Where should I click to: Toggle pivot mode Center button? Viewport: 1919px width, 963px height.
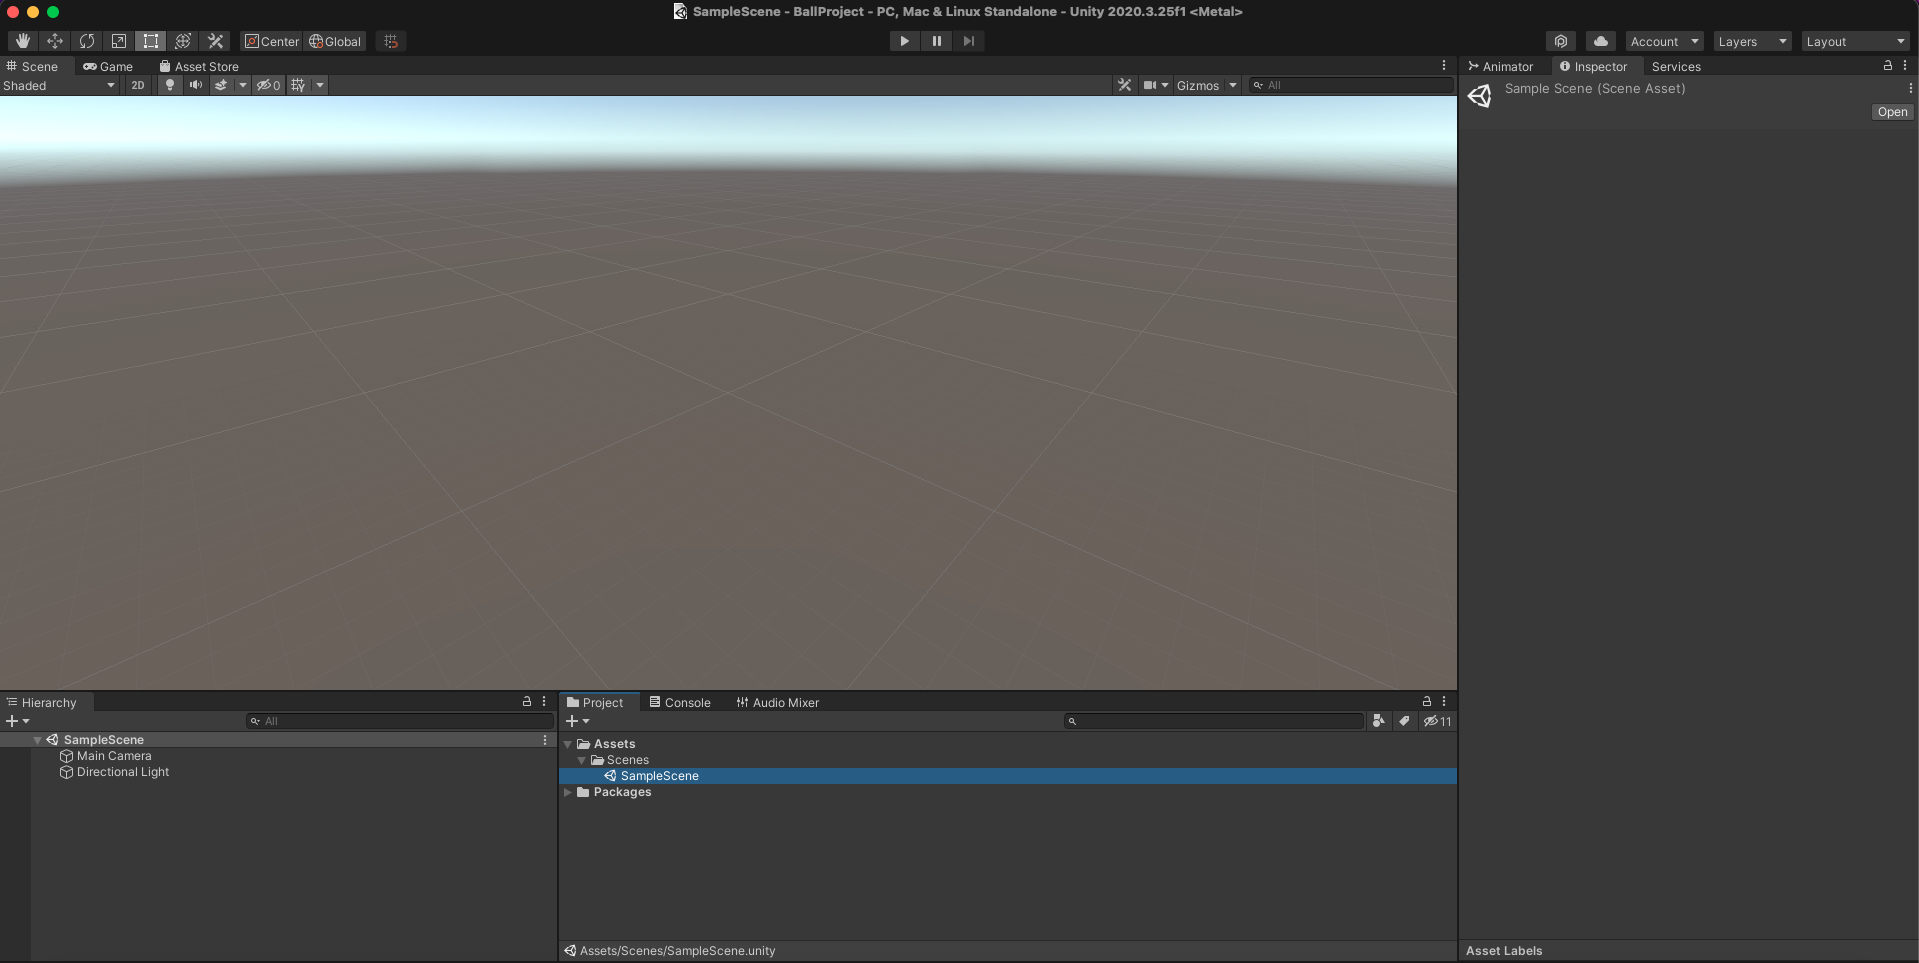point(272,41)
